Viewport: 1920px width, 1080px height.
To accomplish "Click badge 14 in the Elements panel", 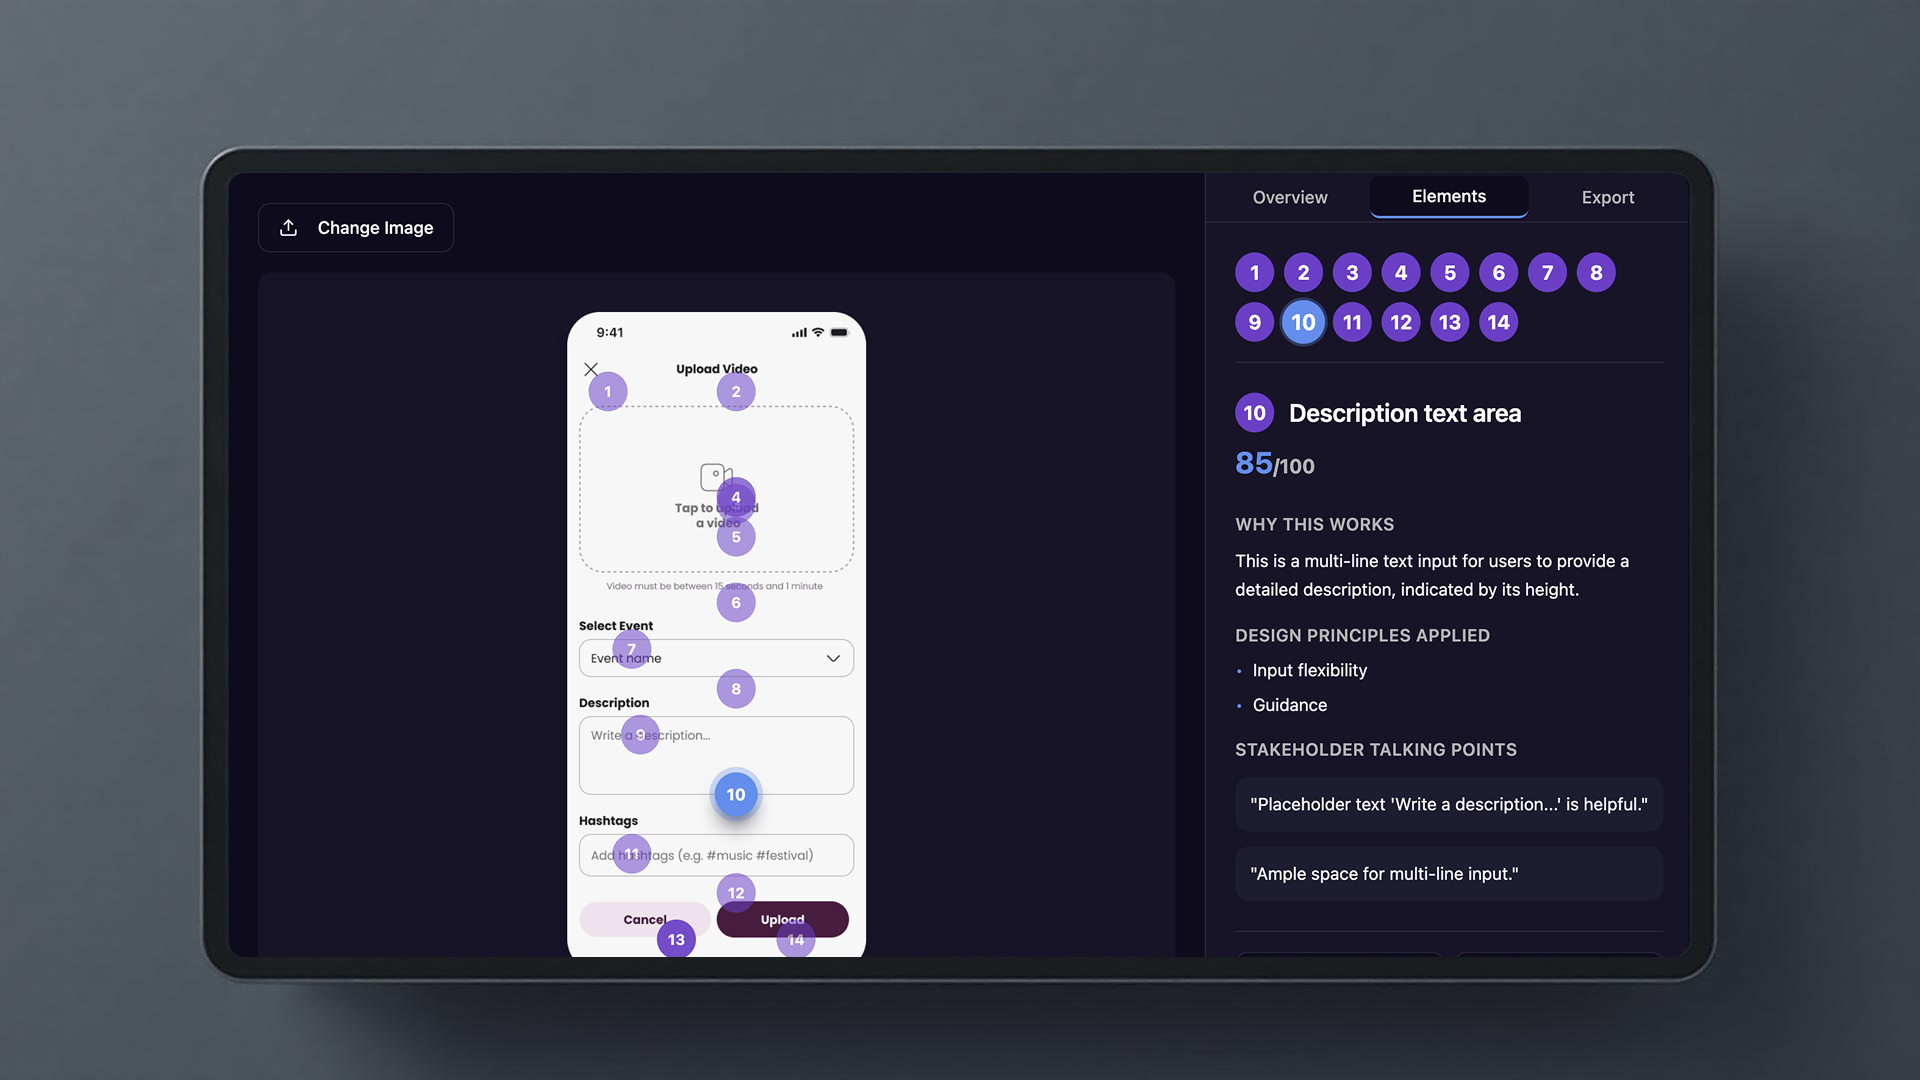I will pyautogui.click(x=1498, y=322).
